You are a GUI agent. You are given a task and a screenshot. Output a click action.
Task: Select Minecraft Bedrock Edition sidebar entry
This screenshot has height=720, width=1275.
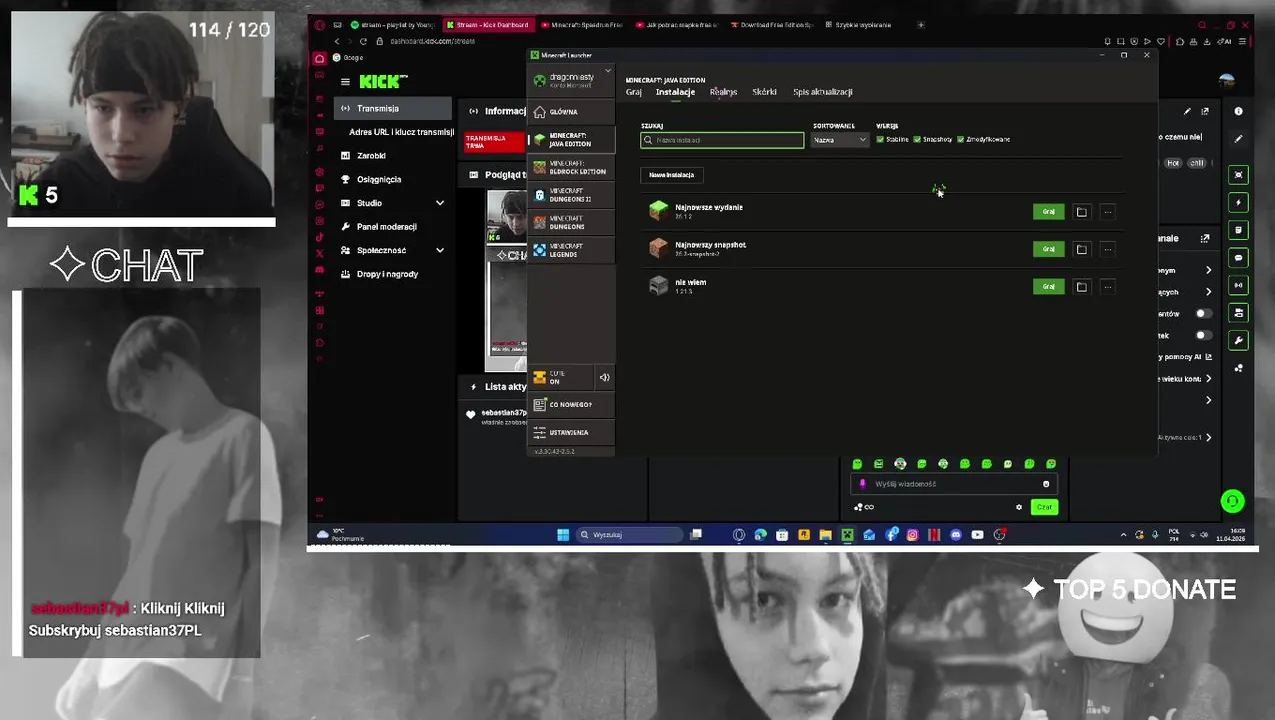[571, 167]
